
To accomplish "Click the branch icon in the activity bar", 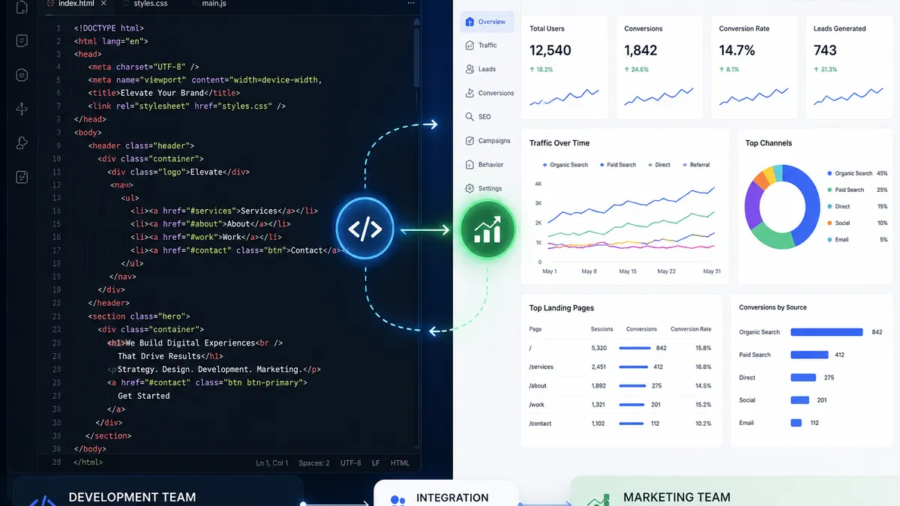I will coord(22,109).
